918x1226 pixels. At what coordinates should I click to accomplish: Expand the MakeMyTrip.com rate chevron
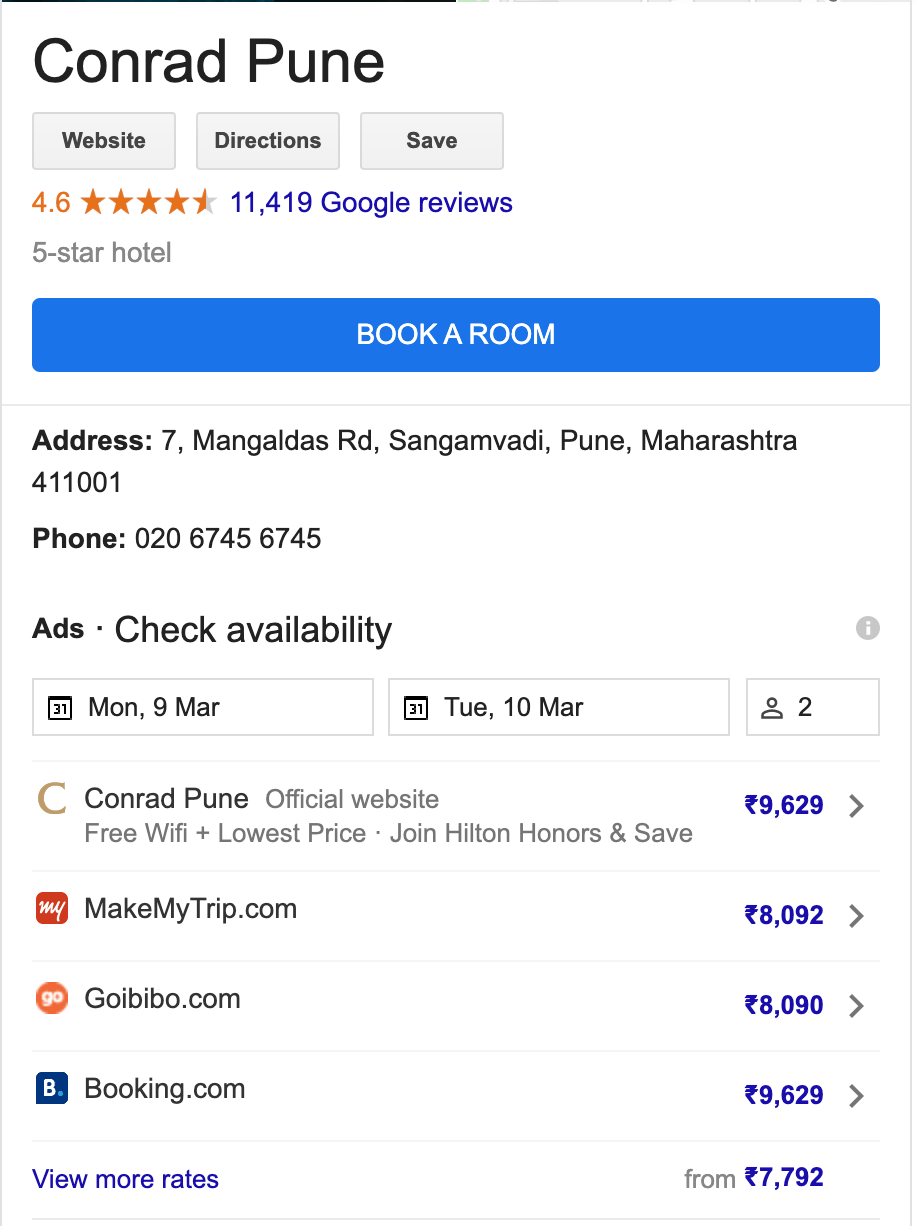856,916
